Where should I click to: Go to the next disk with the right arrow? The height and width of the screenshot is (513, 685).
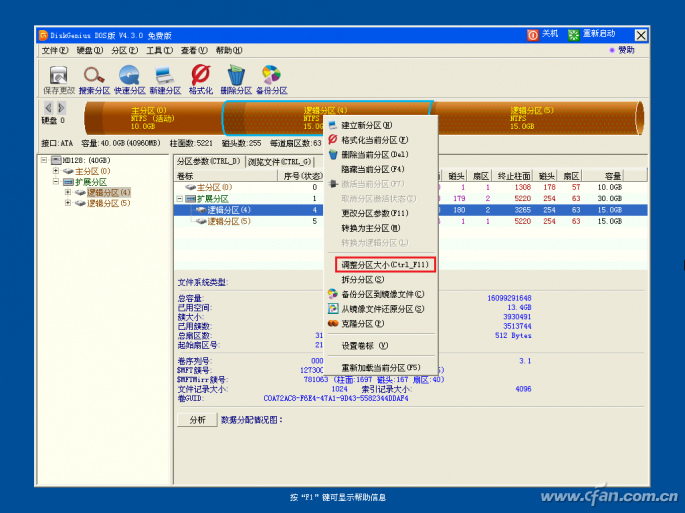click(61, 107)
